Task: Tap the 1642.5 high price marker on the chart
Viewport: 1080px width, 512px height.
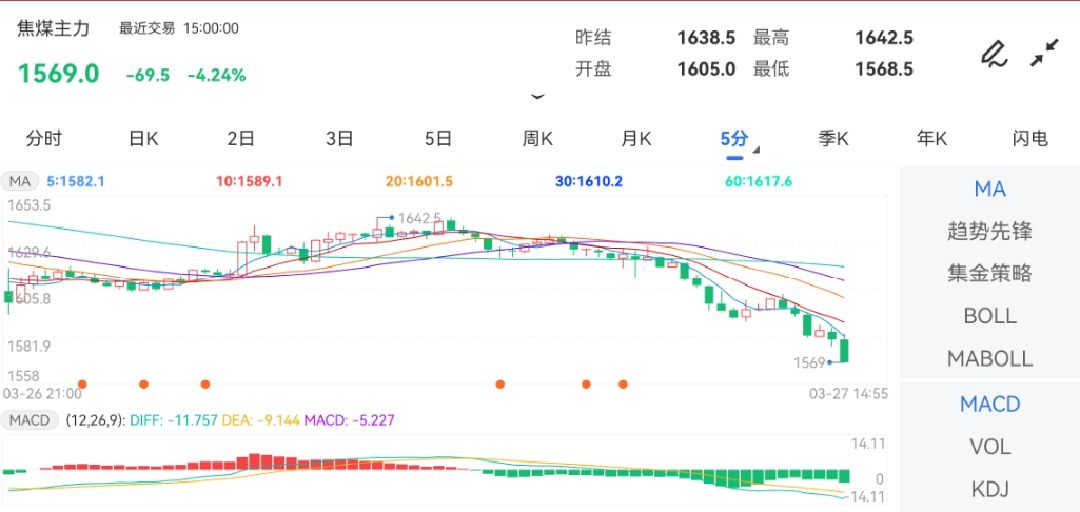Action: pyautogui.click(x=418, y=218)
